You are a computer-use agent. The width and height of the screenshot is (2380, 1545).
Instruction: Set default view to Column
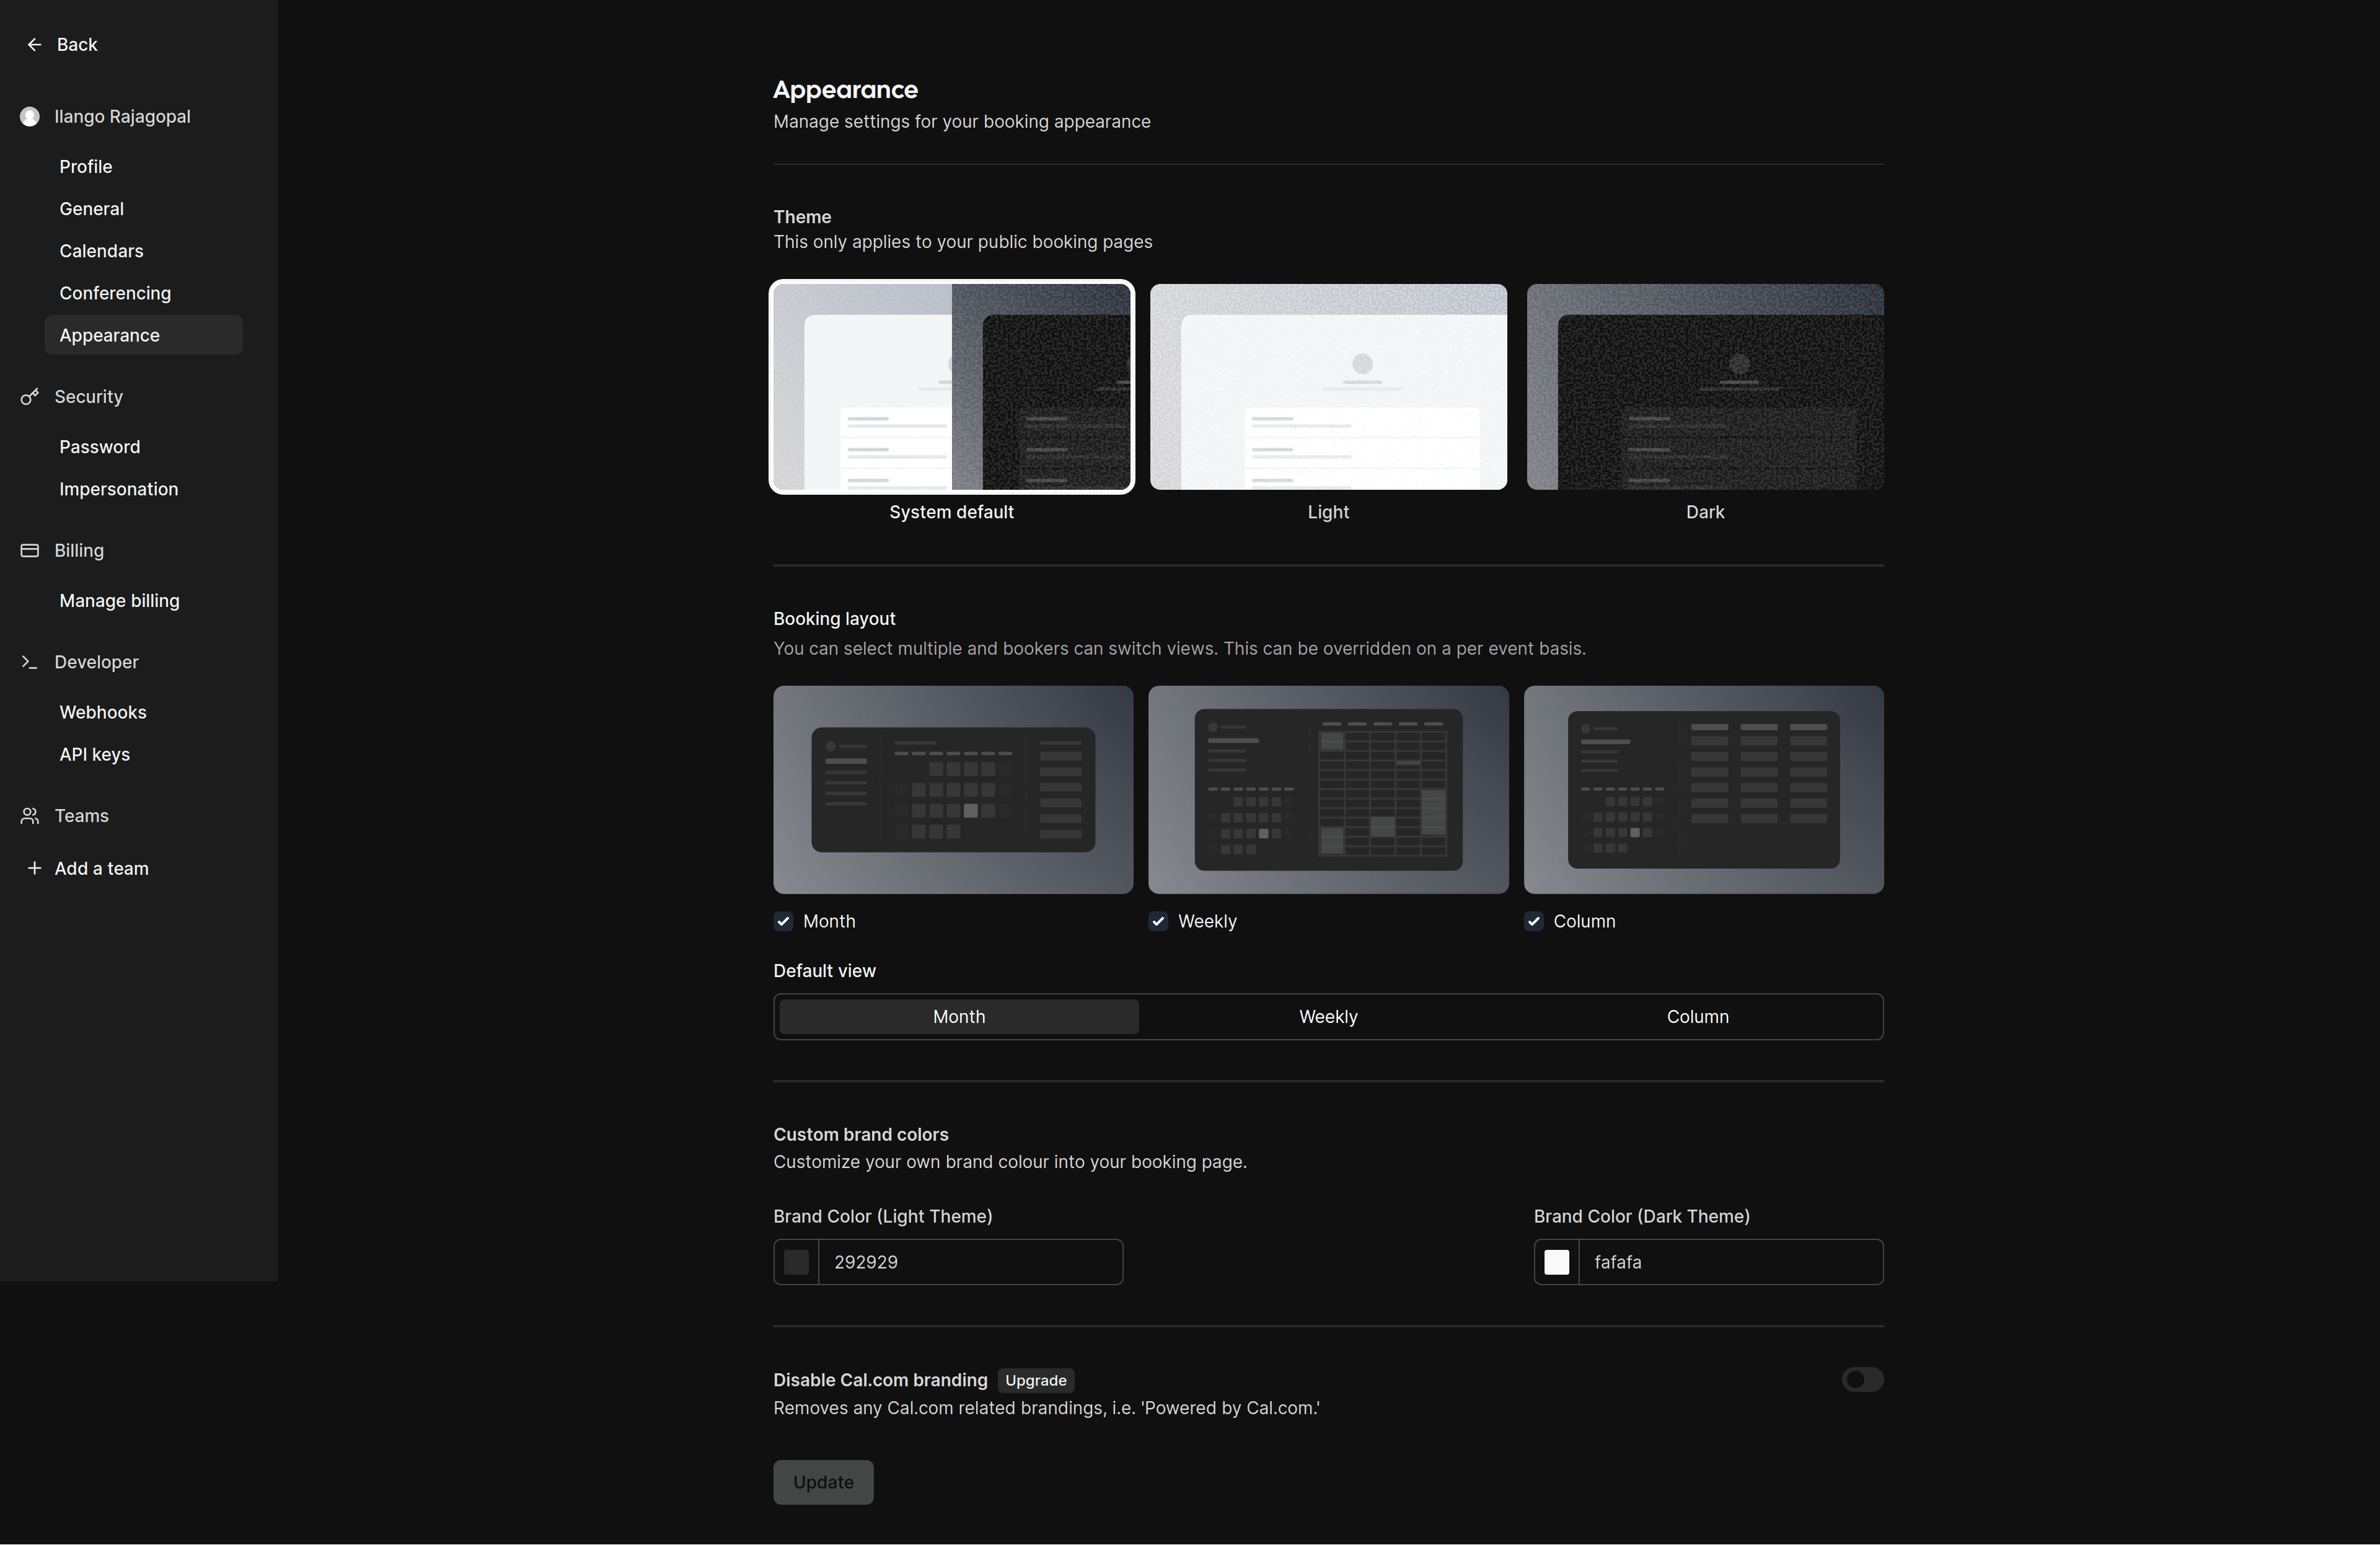point(1697,1017)
